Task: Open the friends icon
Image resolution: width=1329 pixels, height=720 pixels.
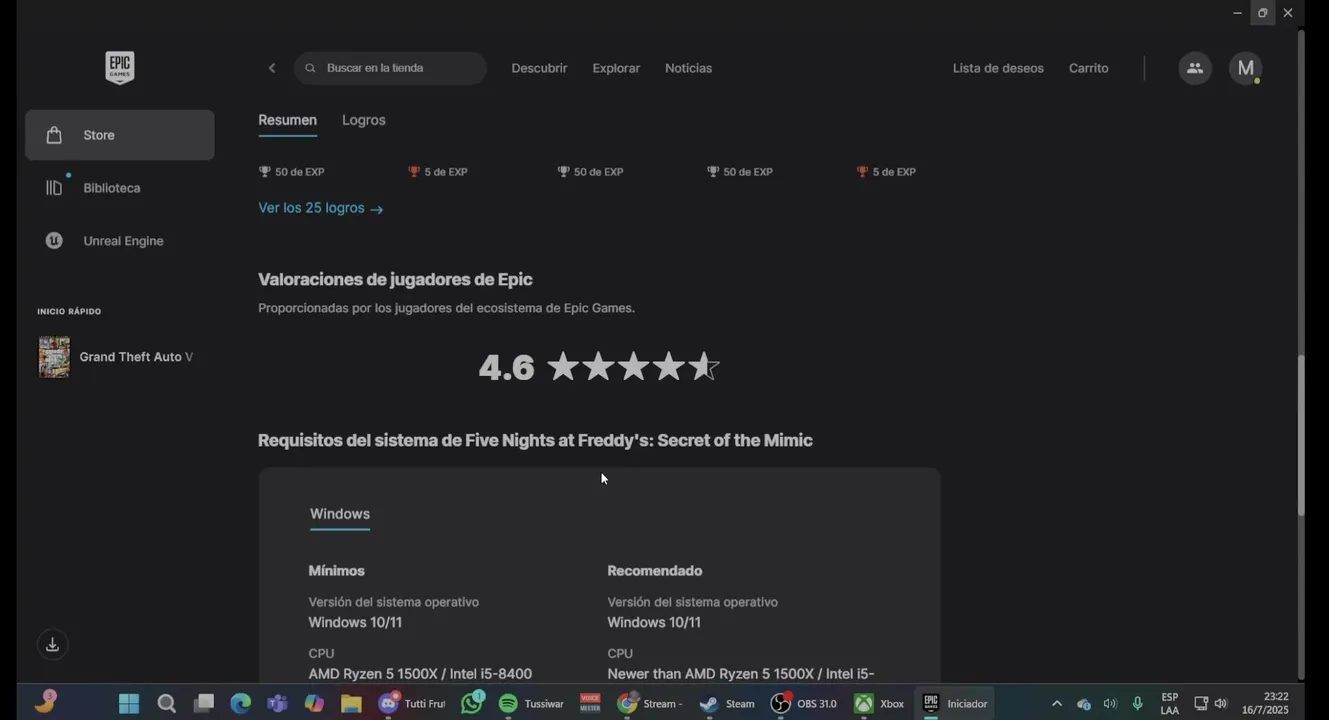Action: pos(1195,68)
